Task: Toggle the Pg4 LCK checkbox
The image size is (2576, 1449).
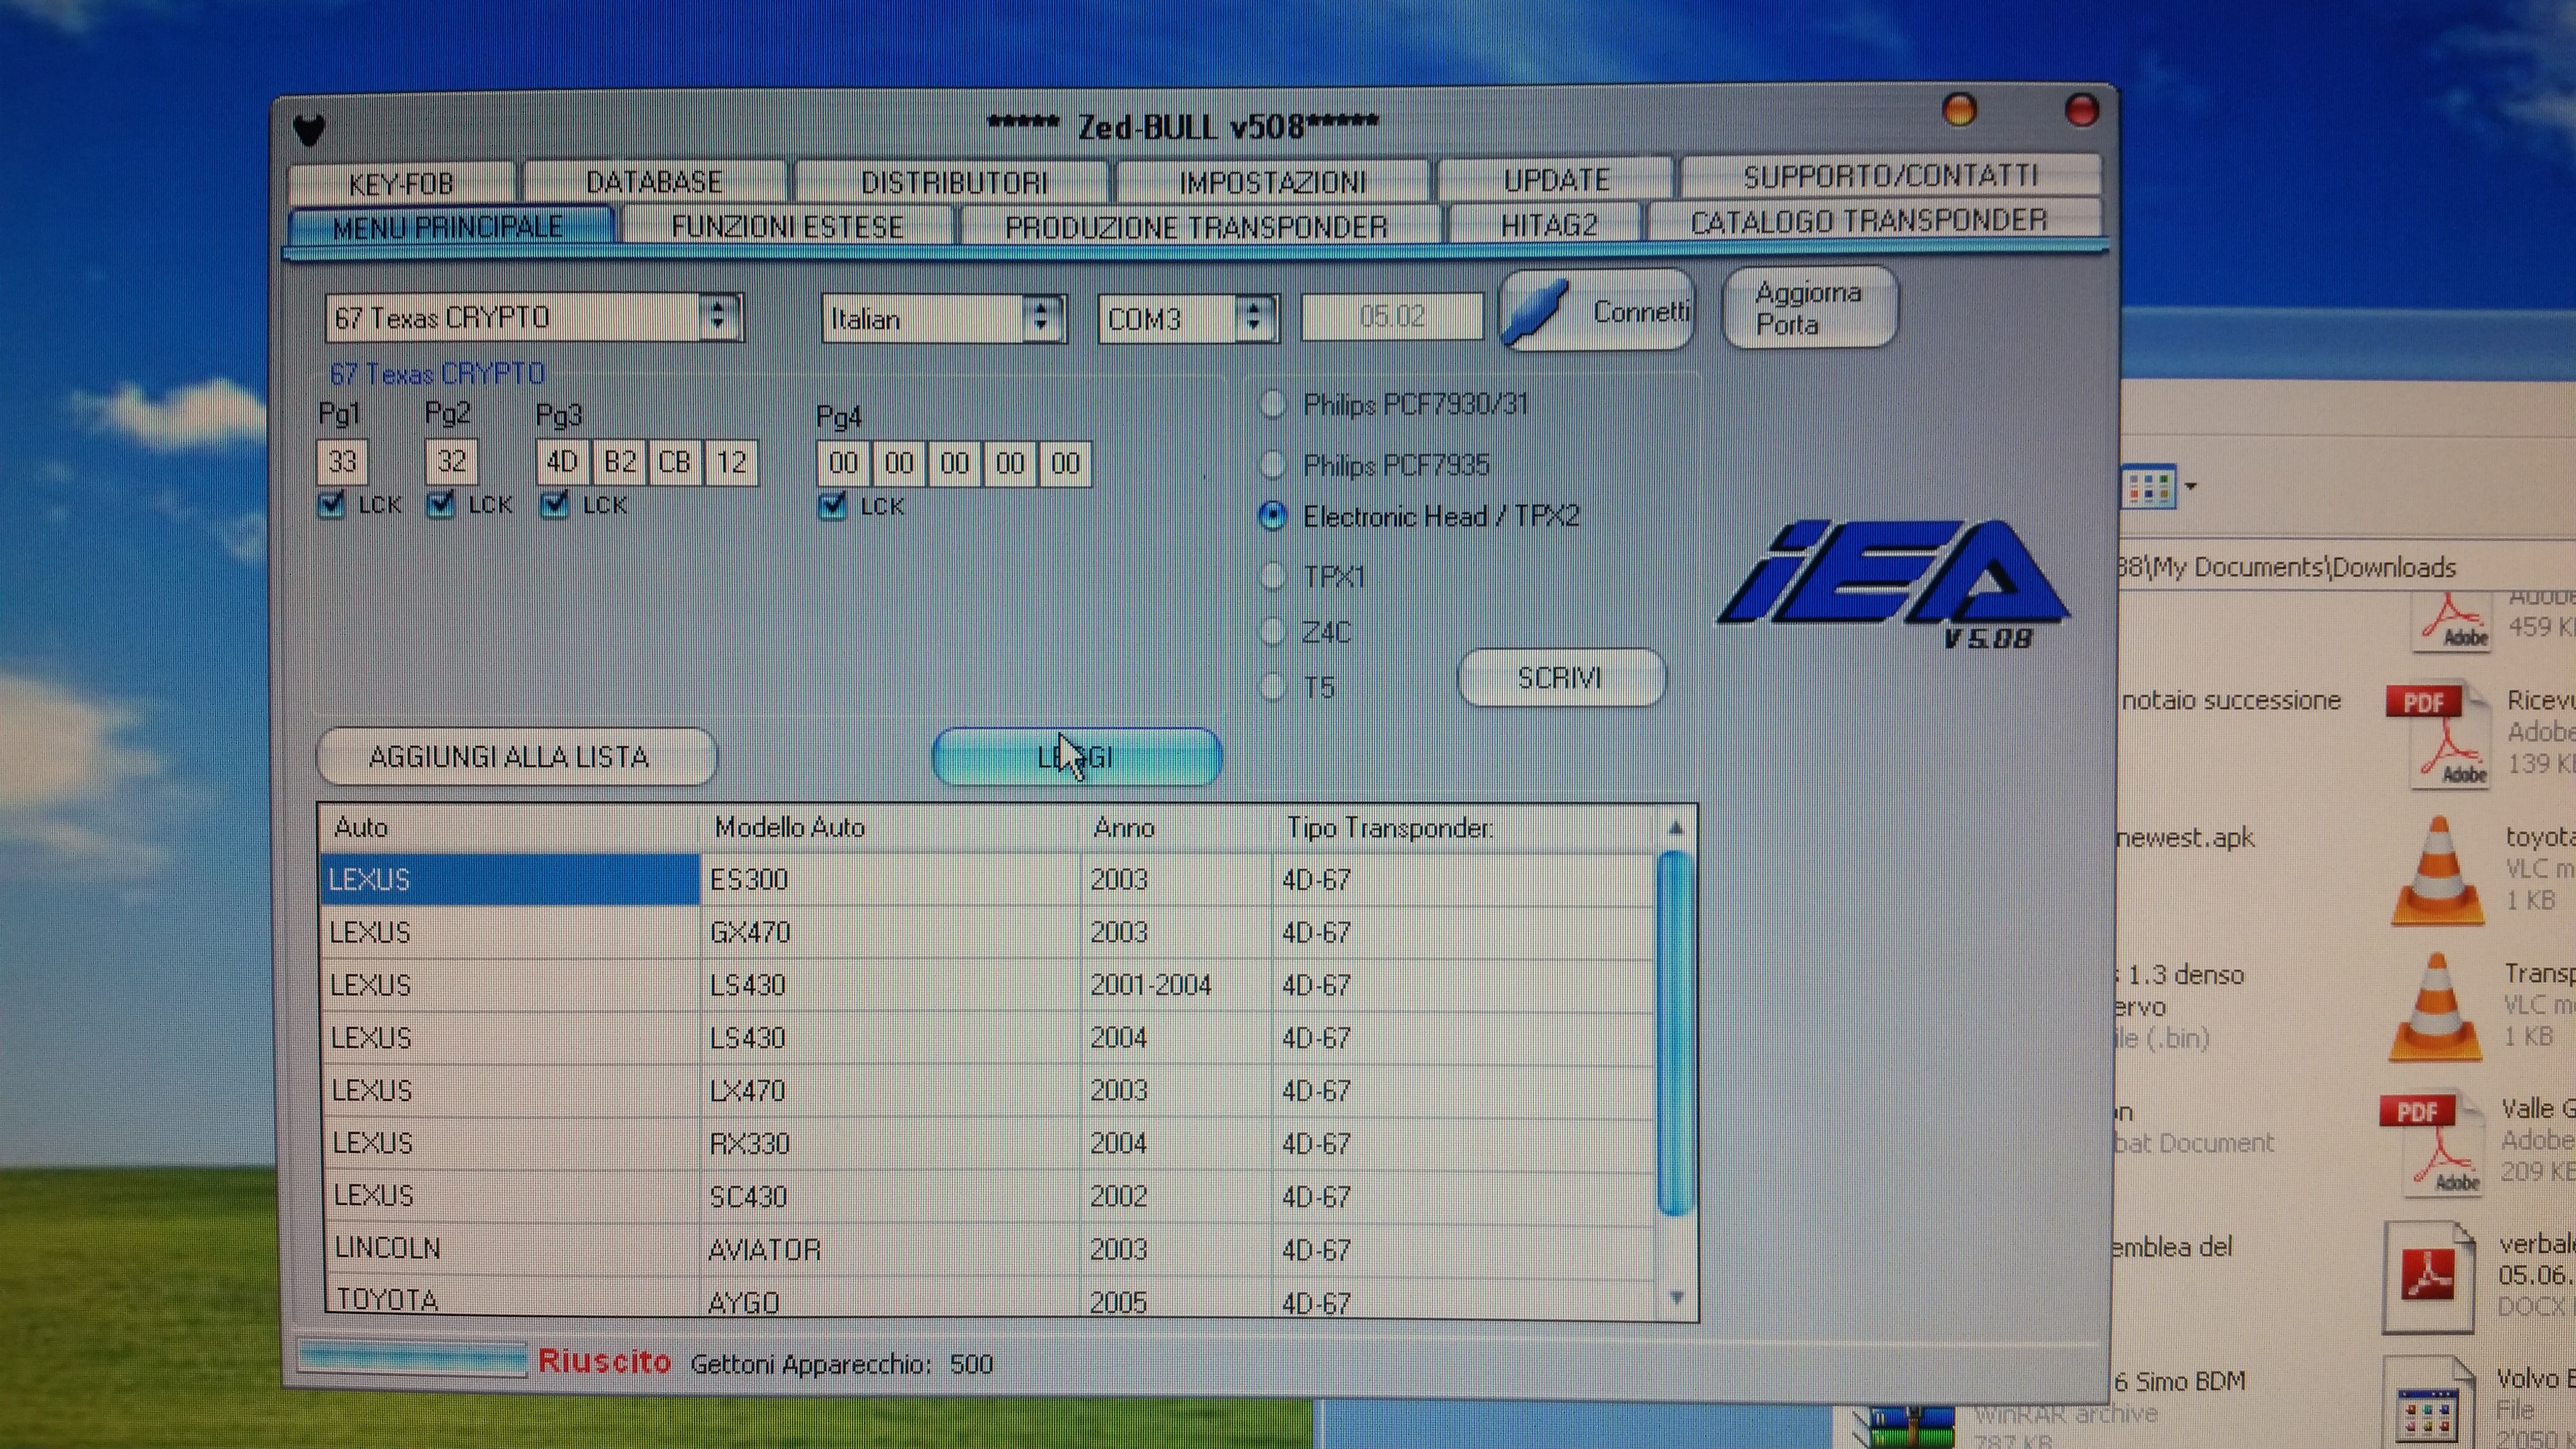Action: pyautogui.click(x=831, y=506)
